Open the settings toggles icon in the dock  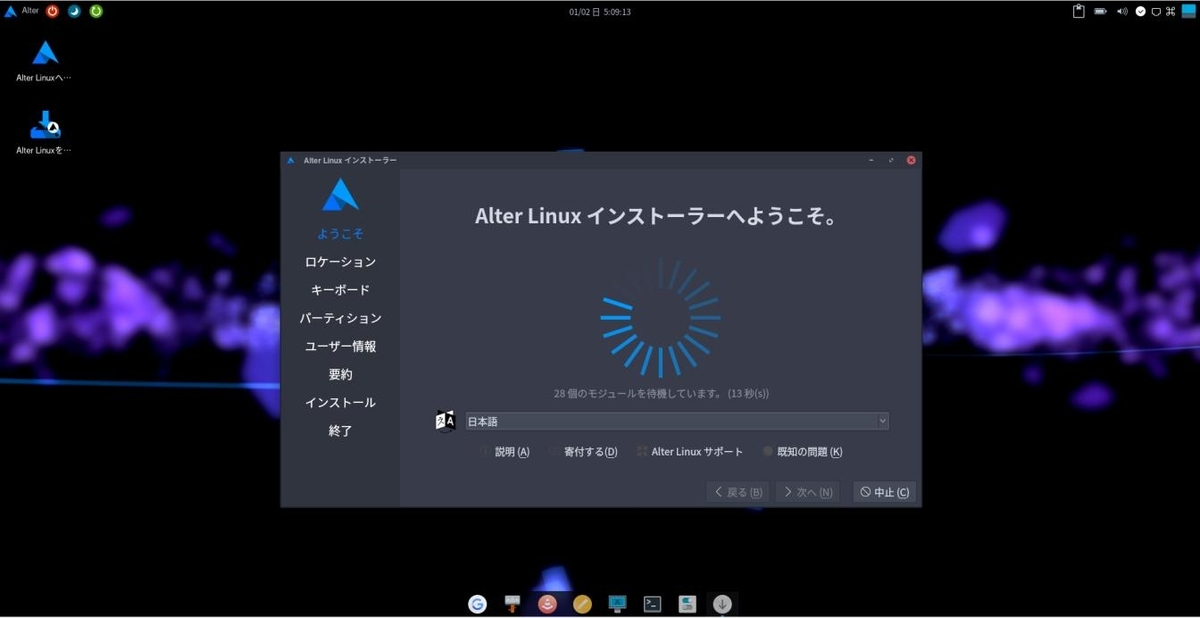click(687, 604)
